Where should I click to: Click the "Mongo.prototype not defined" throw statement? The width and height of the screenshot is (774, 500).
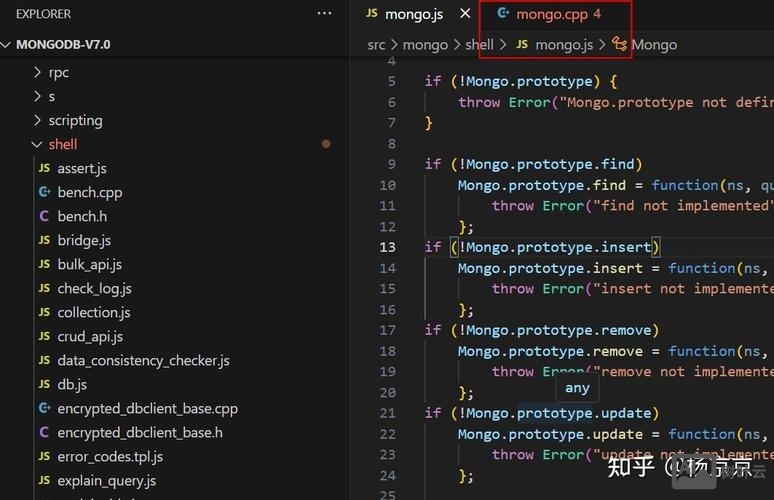[x=616, y=102]
